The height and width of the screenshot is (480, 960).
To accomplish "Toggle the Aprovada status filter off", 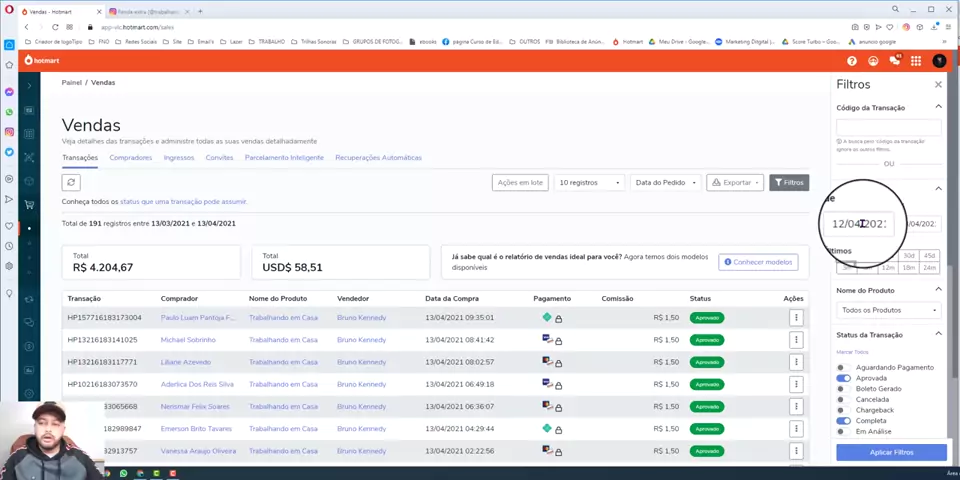I will click(843, 378).
